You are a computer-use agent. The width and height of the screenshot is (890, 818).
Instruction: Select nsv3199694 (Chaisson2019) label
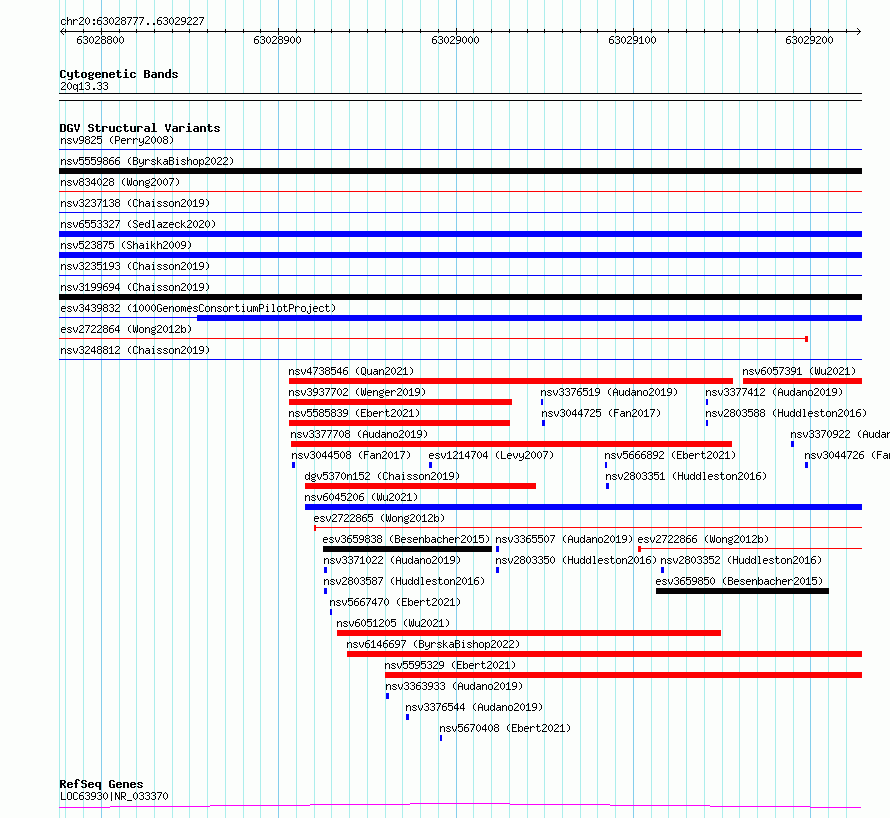[x=135, y=287]
